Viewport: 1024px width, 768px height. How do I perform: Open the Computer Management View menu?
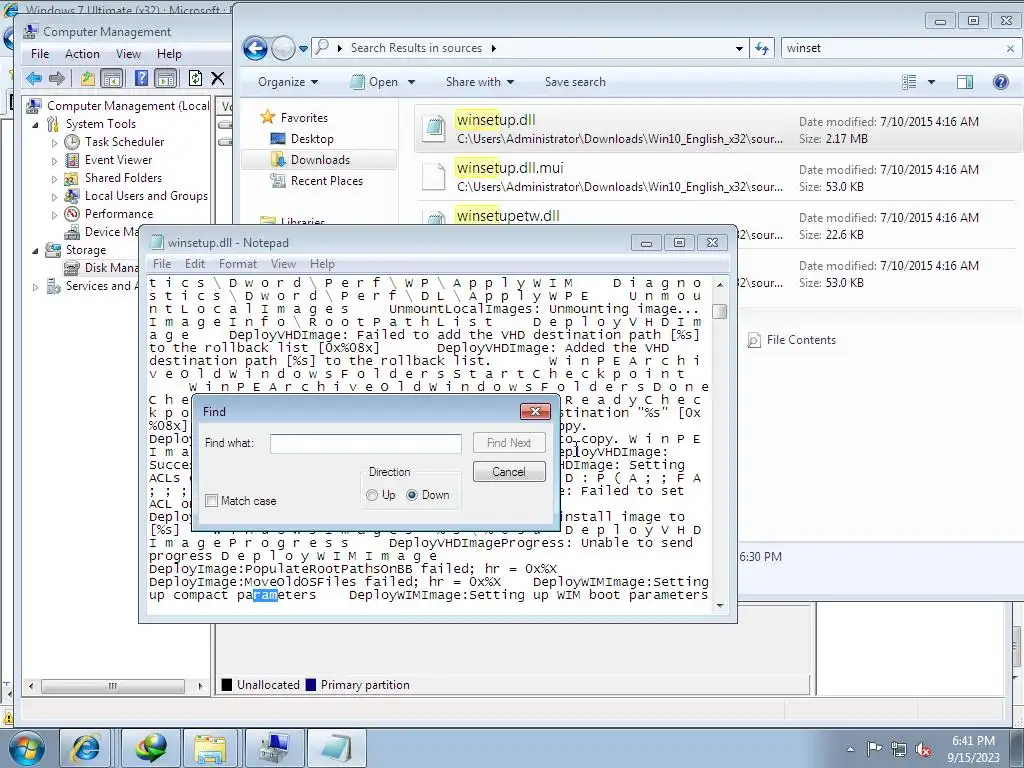click(128, 54)
